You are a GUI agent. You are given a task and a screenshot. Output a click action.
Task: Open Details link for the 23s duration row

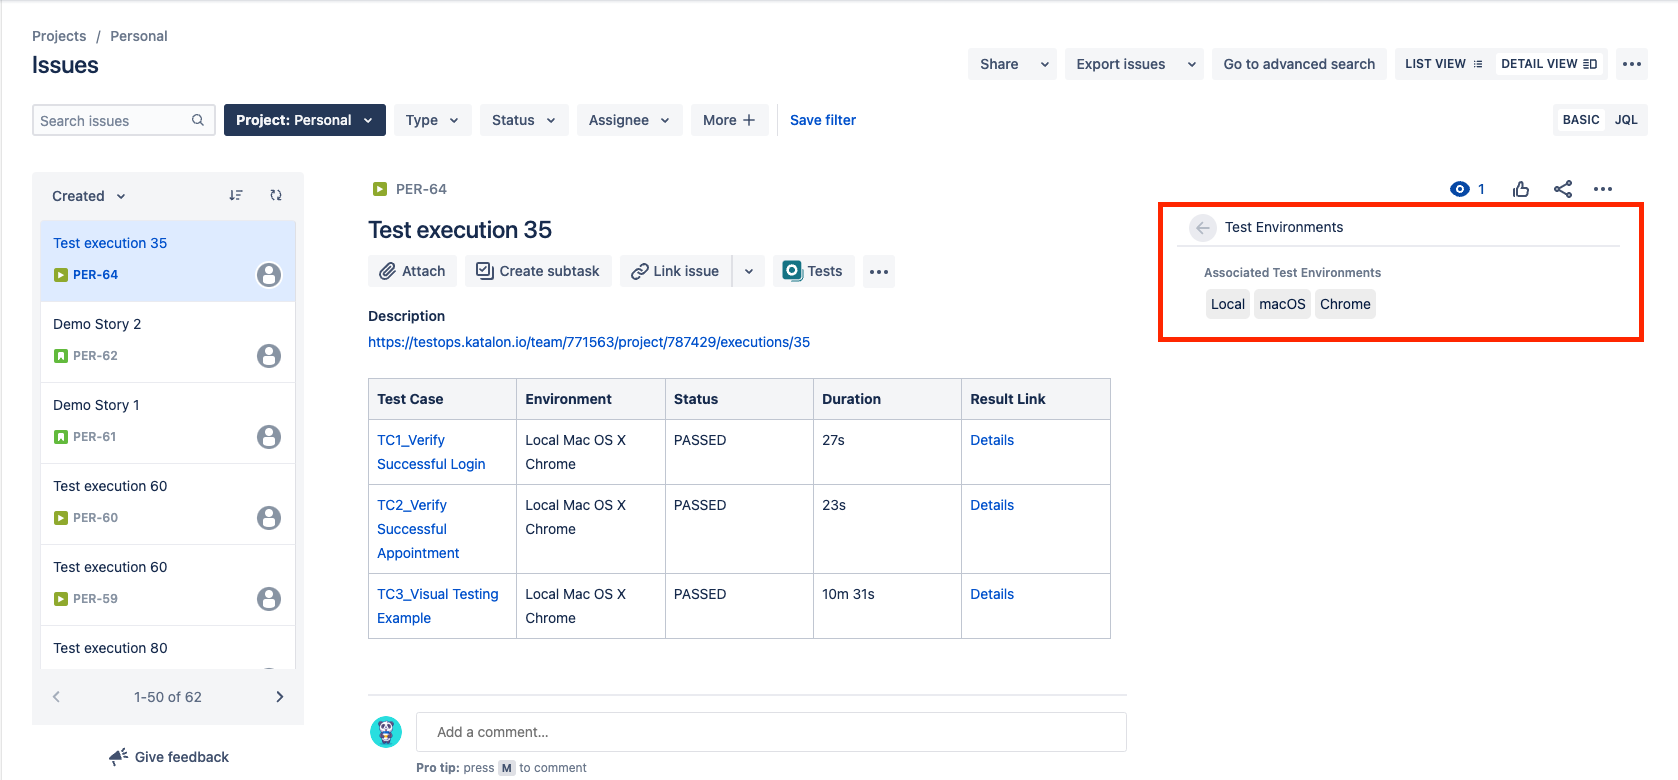992,505
